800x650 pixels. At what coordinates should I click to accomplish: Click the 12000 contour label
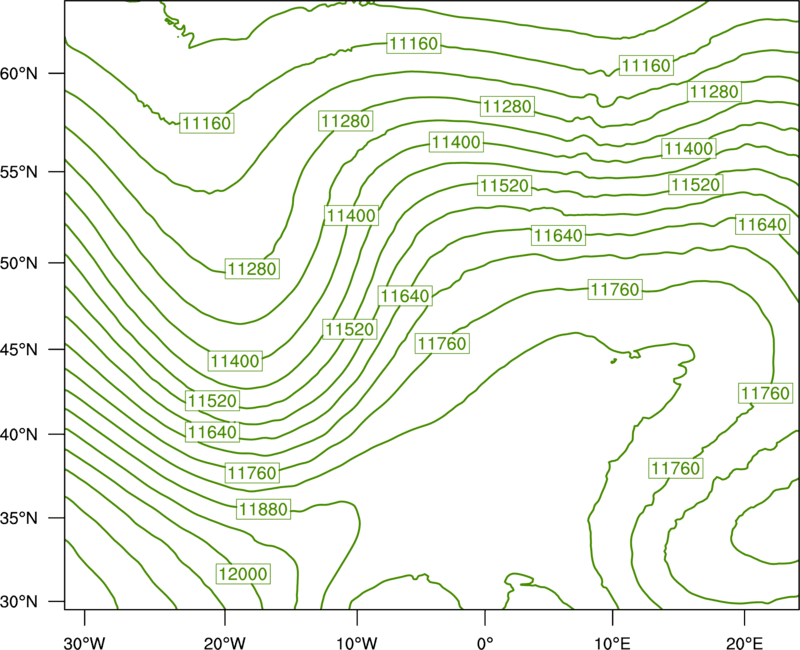coord(243,574)
